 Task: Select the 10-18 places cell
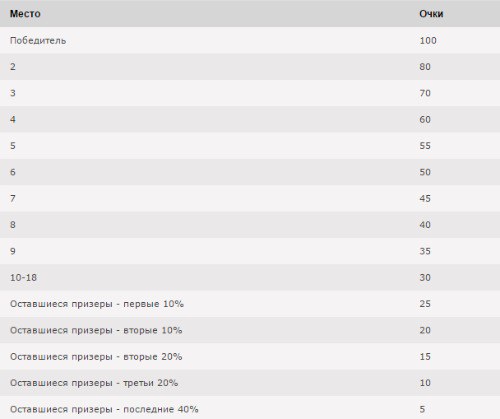[x=23, y=277]
